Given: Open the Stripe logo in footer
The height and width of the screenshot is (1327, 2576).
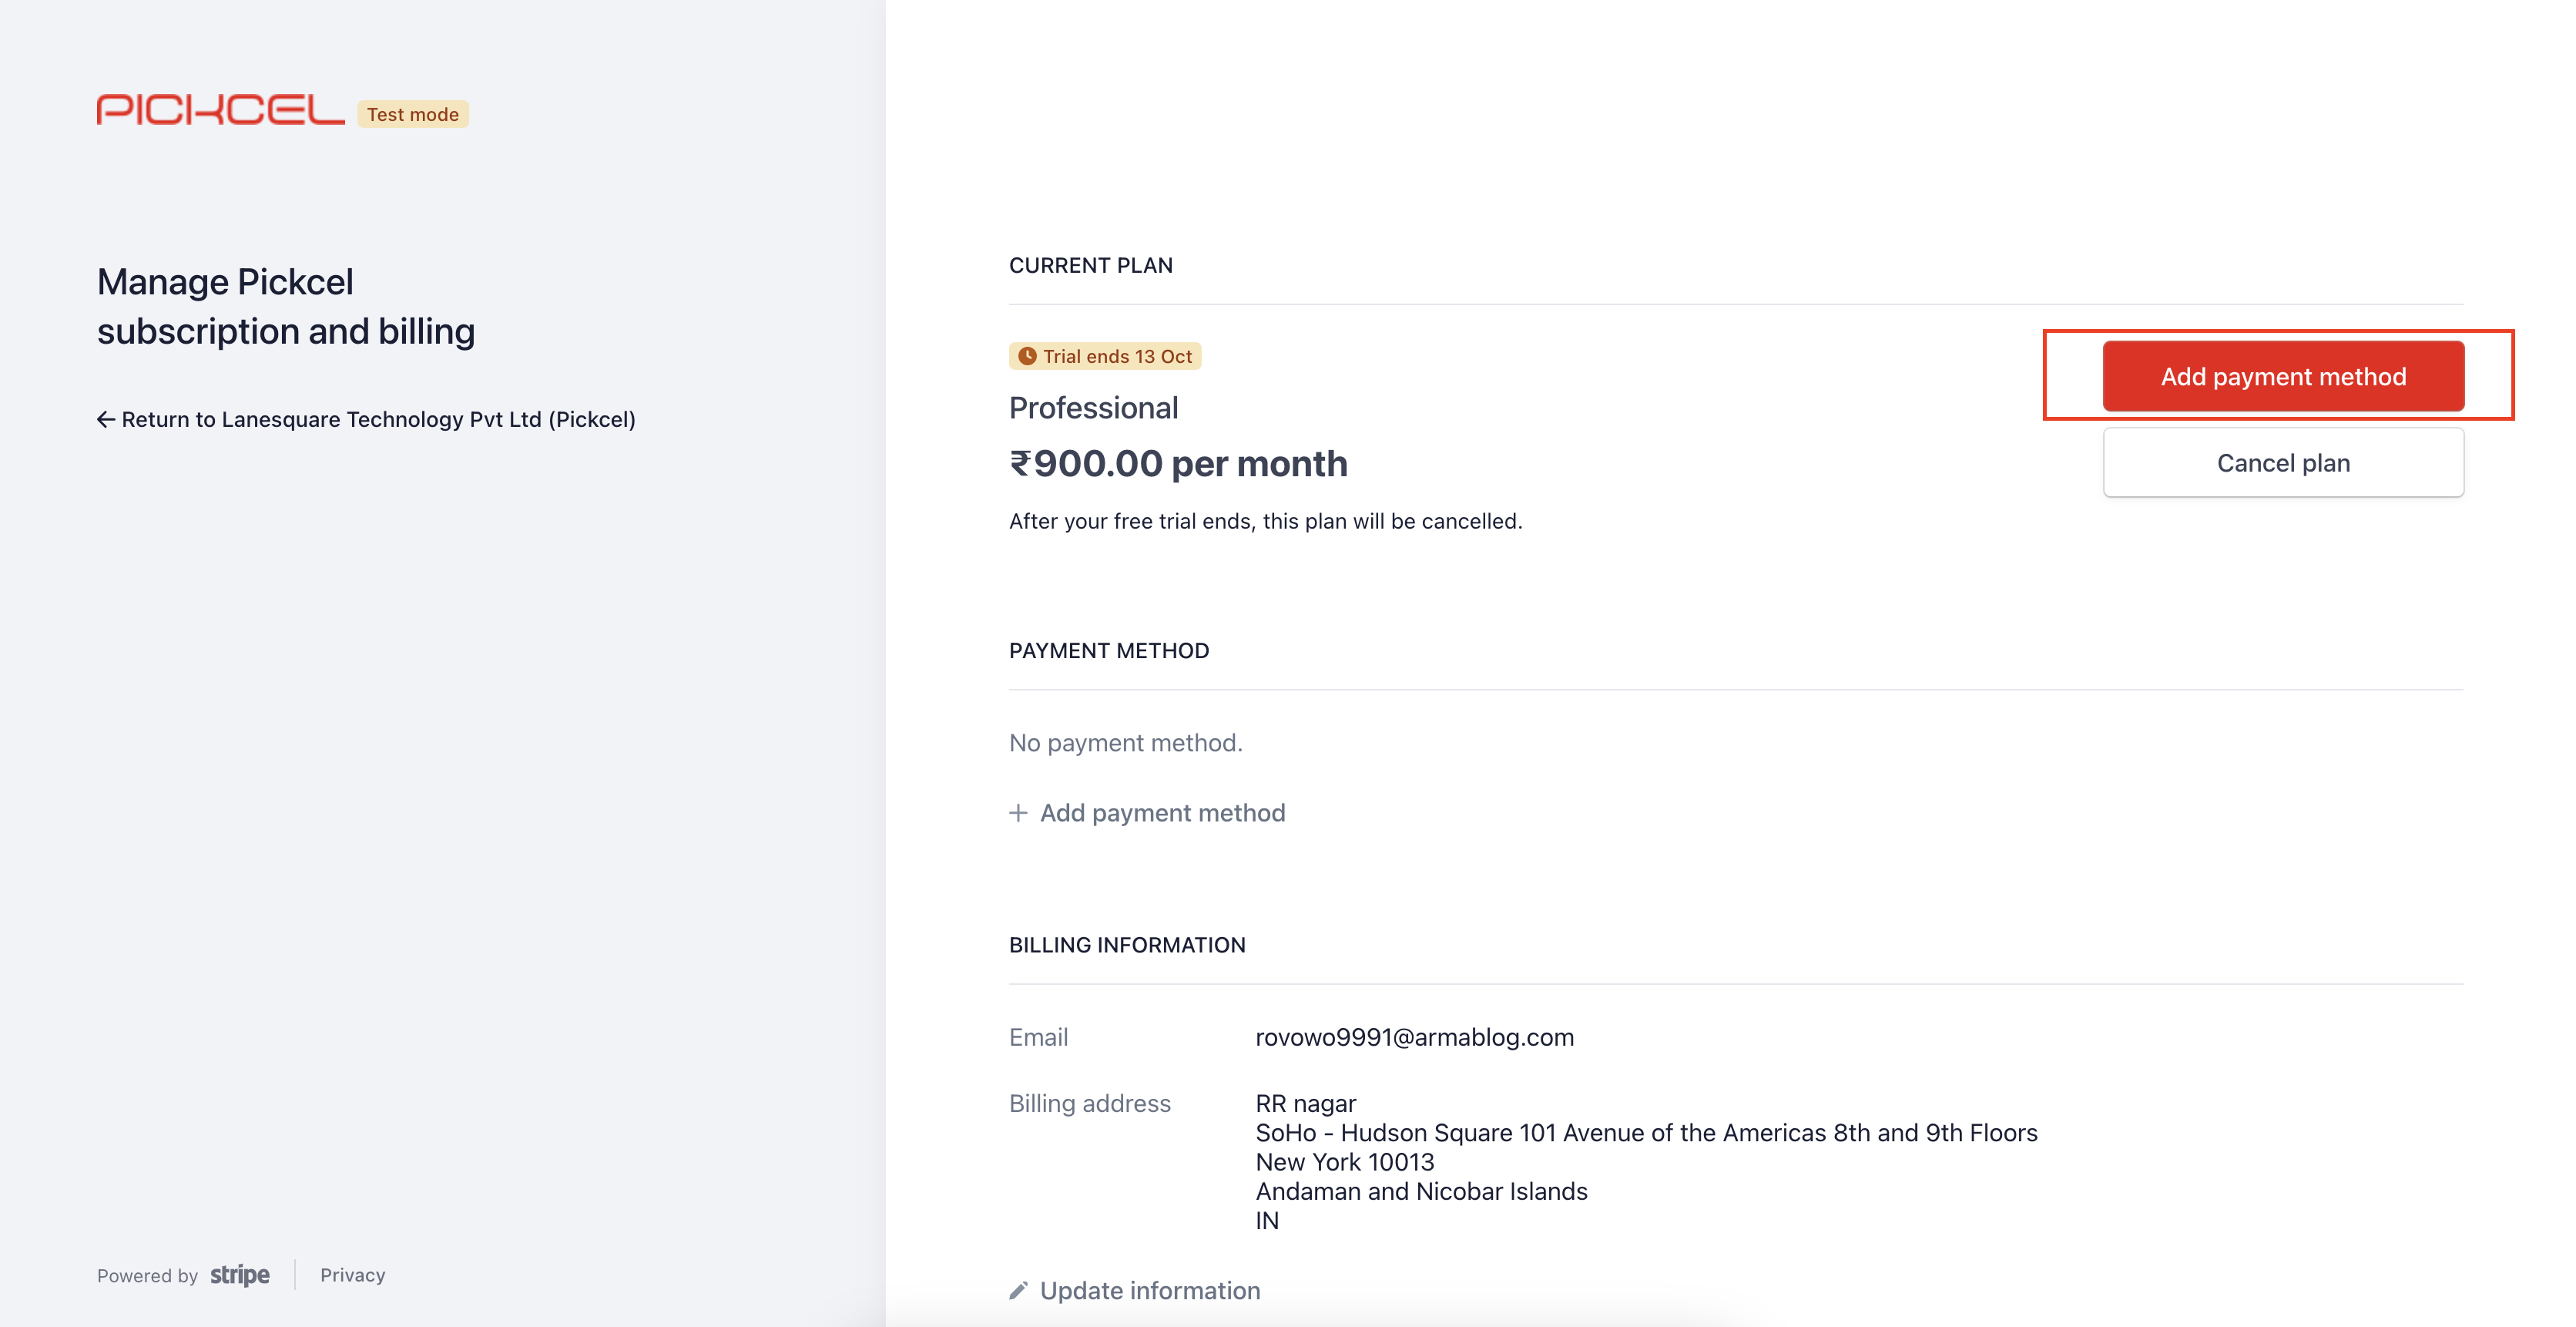Looking at the screenshot, I should pos(240,1275).
